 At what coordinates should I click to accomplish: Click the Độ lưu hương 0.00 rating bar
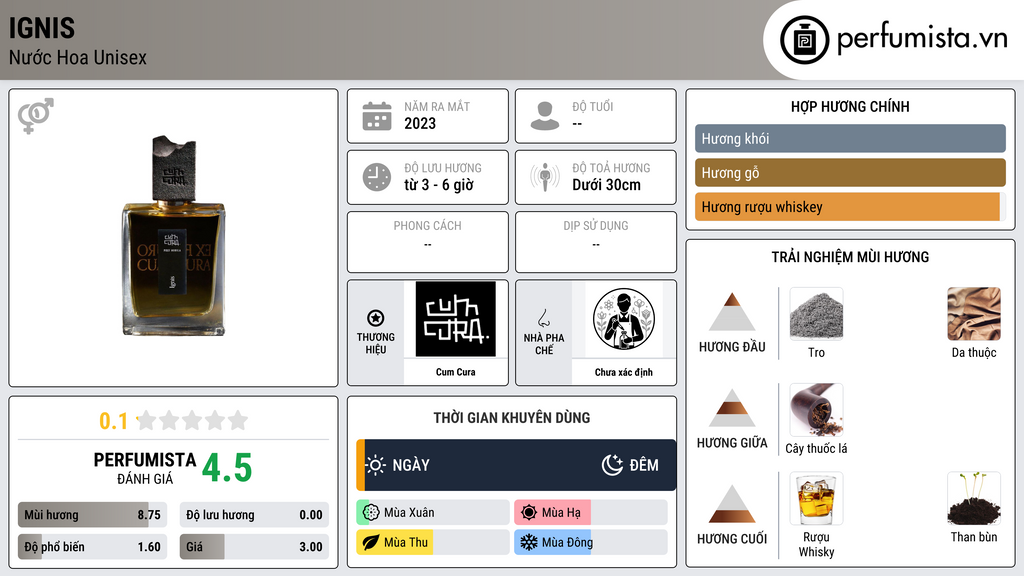pyautogui.click(x=254, y=515)
